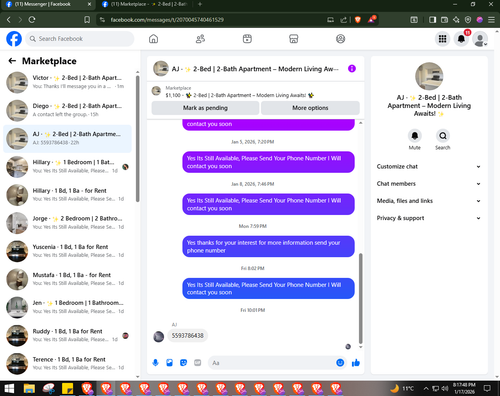Image resolution: width=500 pixels, height=396 pixels.
Task: Click the back arrow beside Marketplace
Action: click(12, 61)
